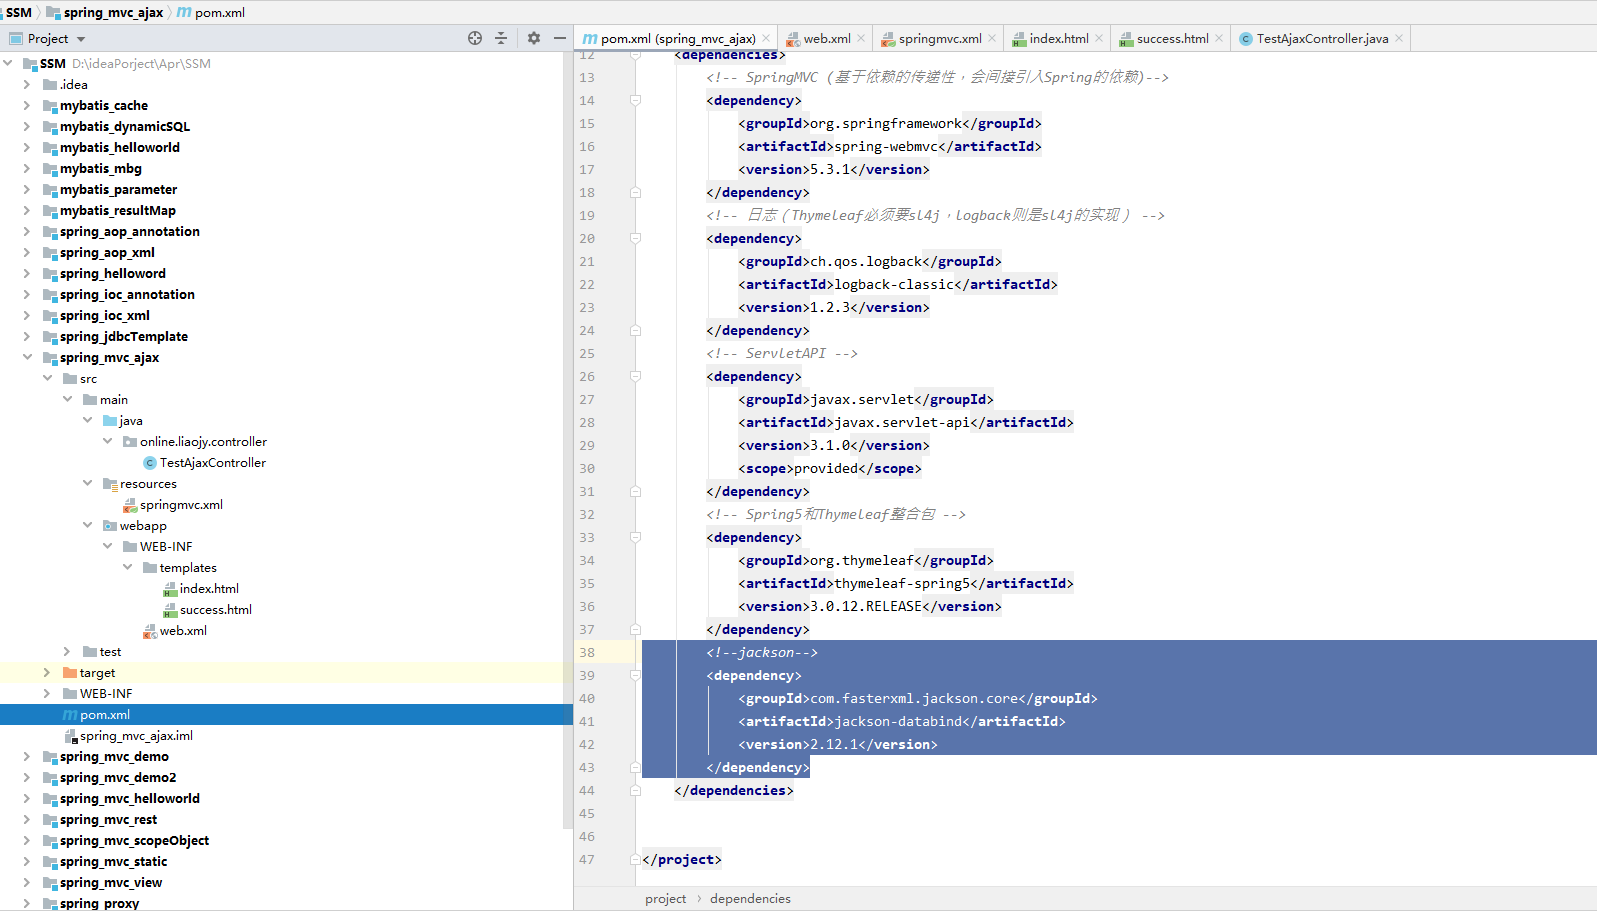Collapse the SSM root project node
The width and height of the screenshot is (1597, 911).
[8, 63]
